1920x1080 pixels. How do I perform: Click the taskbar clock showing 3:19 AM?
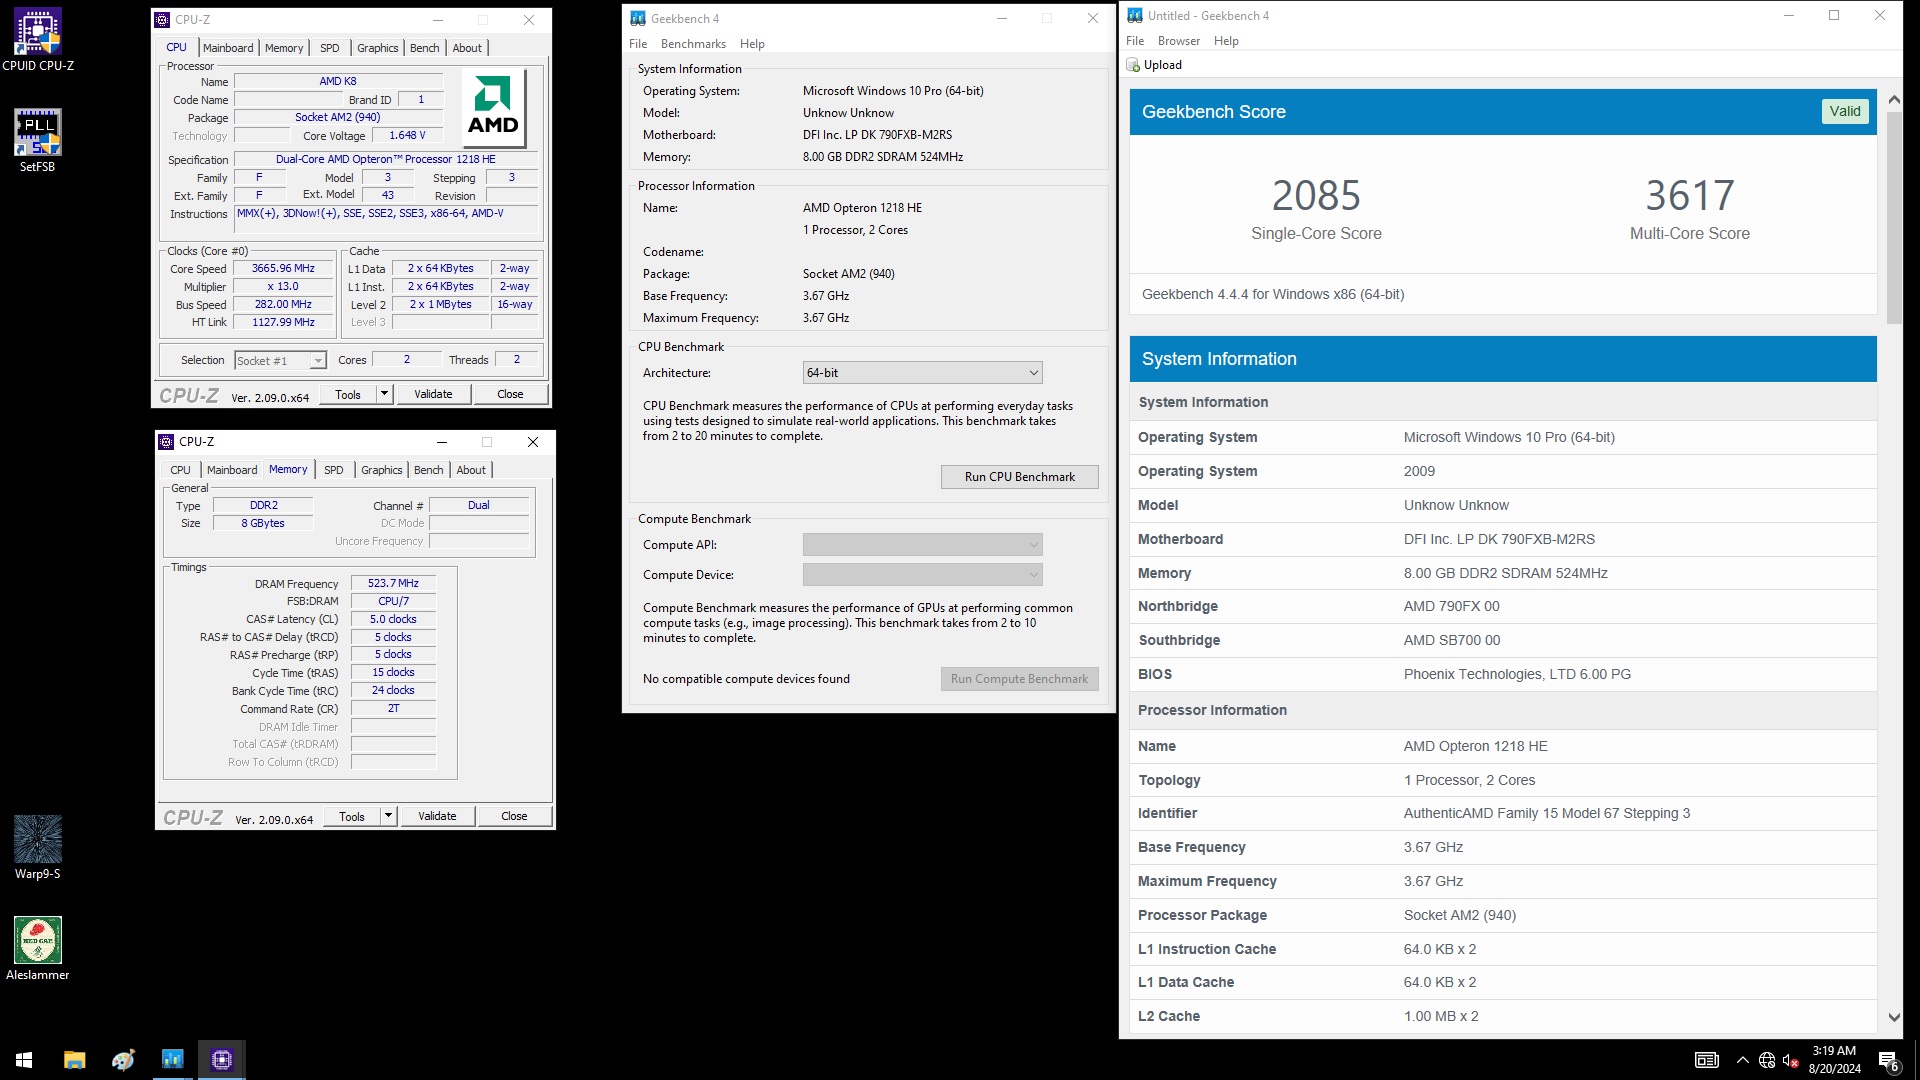(x=1834, y=1060)
